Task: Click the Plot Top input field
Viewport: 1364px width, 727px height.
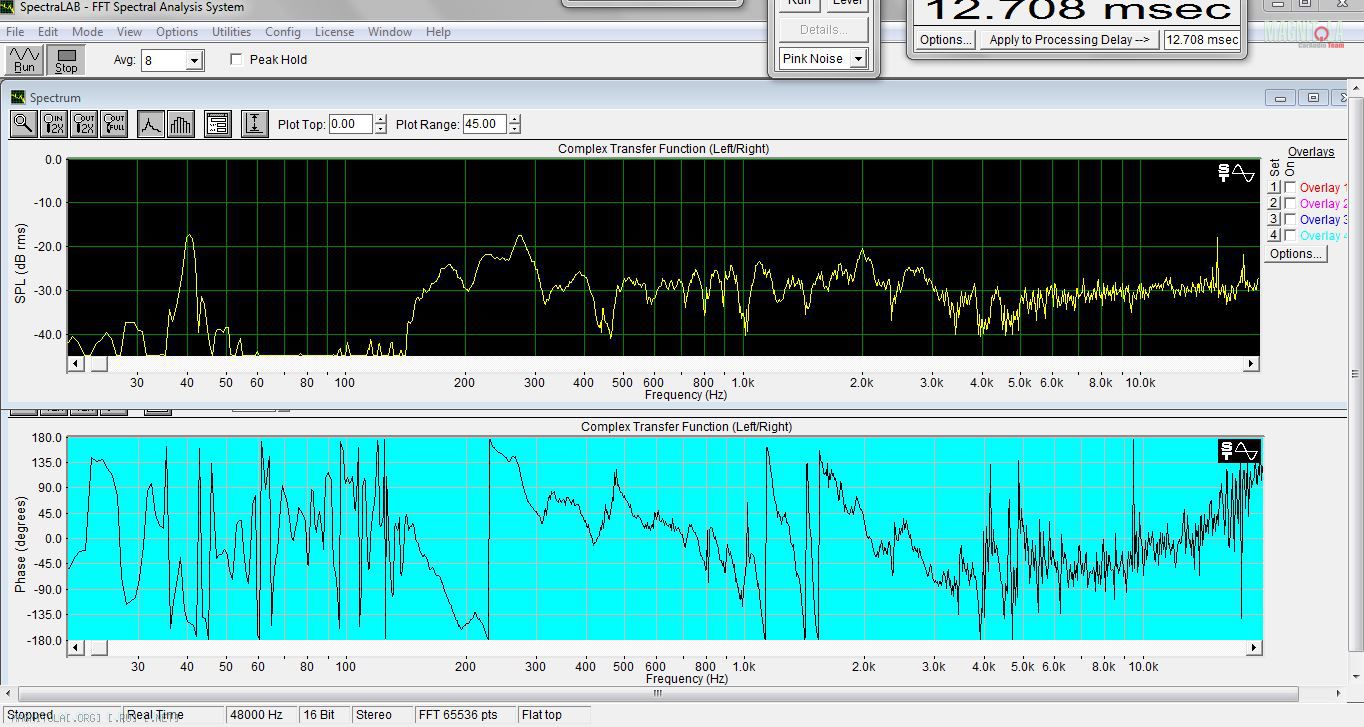Action: coord(350,124)
